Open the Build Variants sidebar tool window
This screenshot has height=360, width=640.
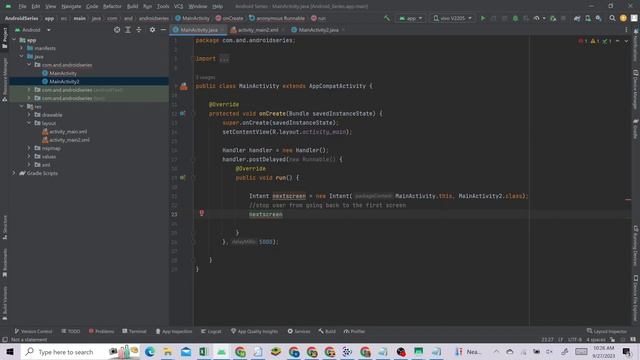(x=4, y=303)
